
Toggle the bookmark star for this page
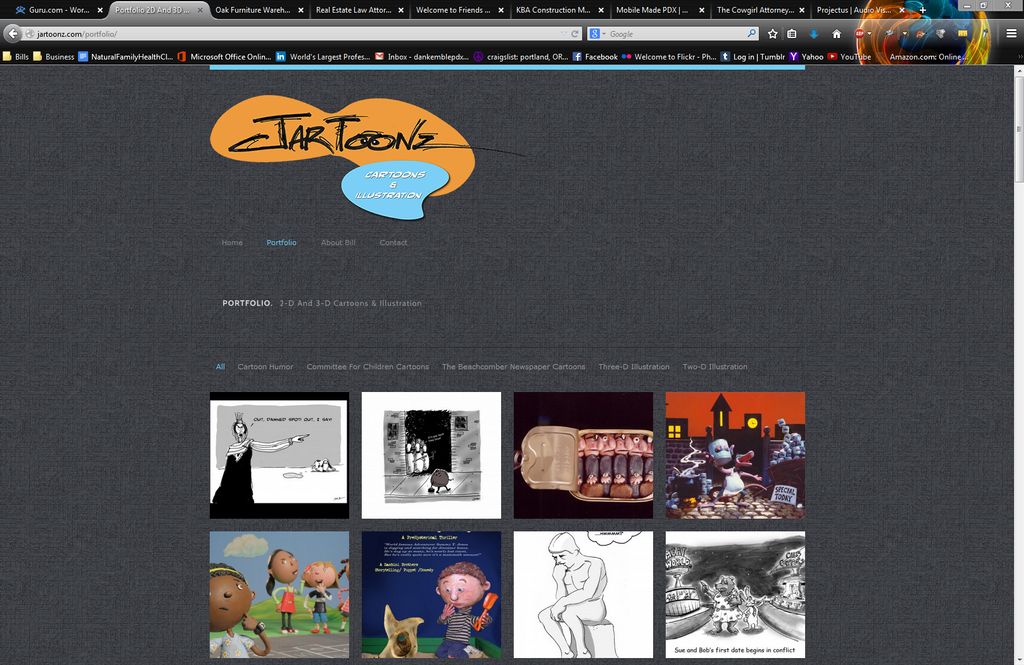pyautogui.click(x=771, y=33)
